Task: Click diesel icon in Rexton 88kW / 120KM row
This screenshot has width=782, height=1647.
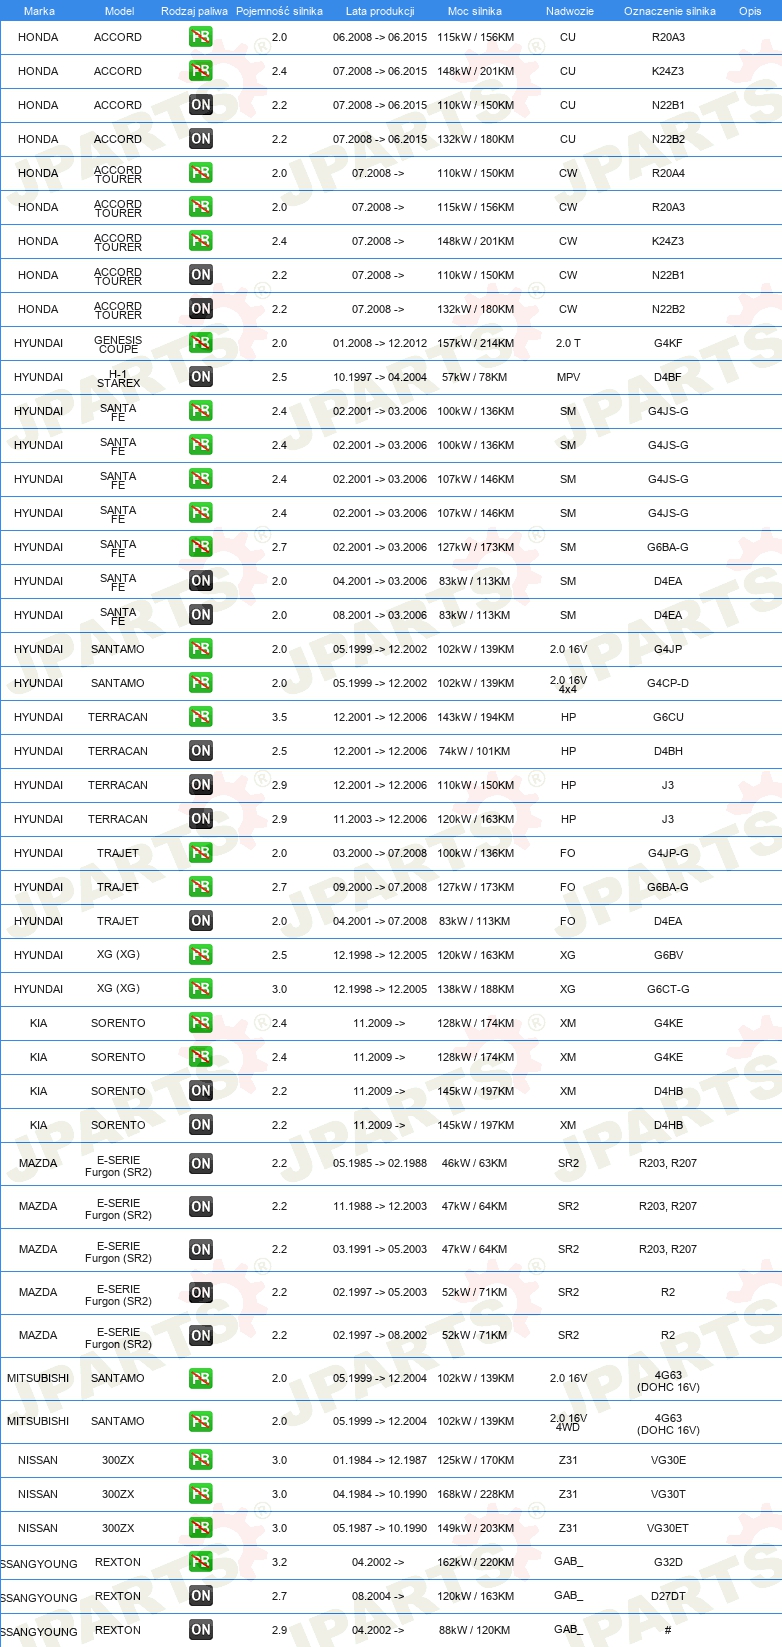Action: pos(200,1630)
